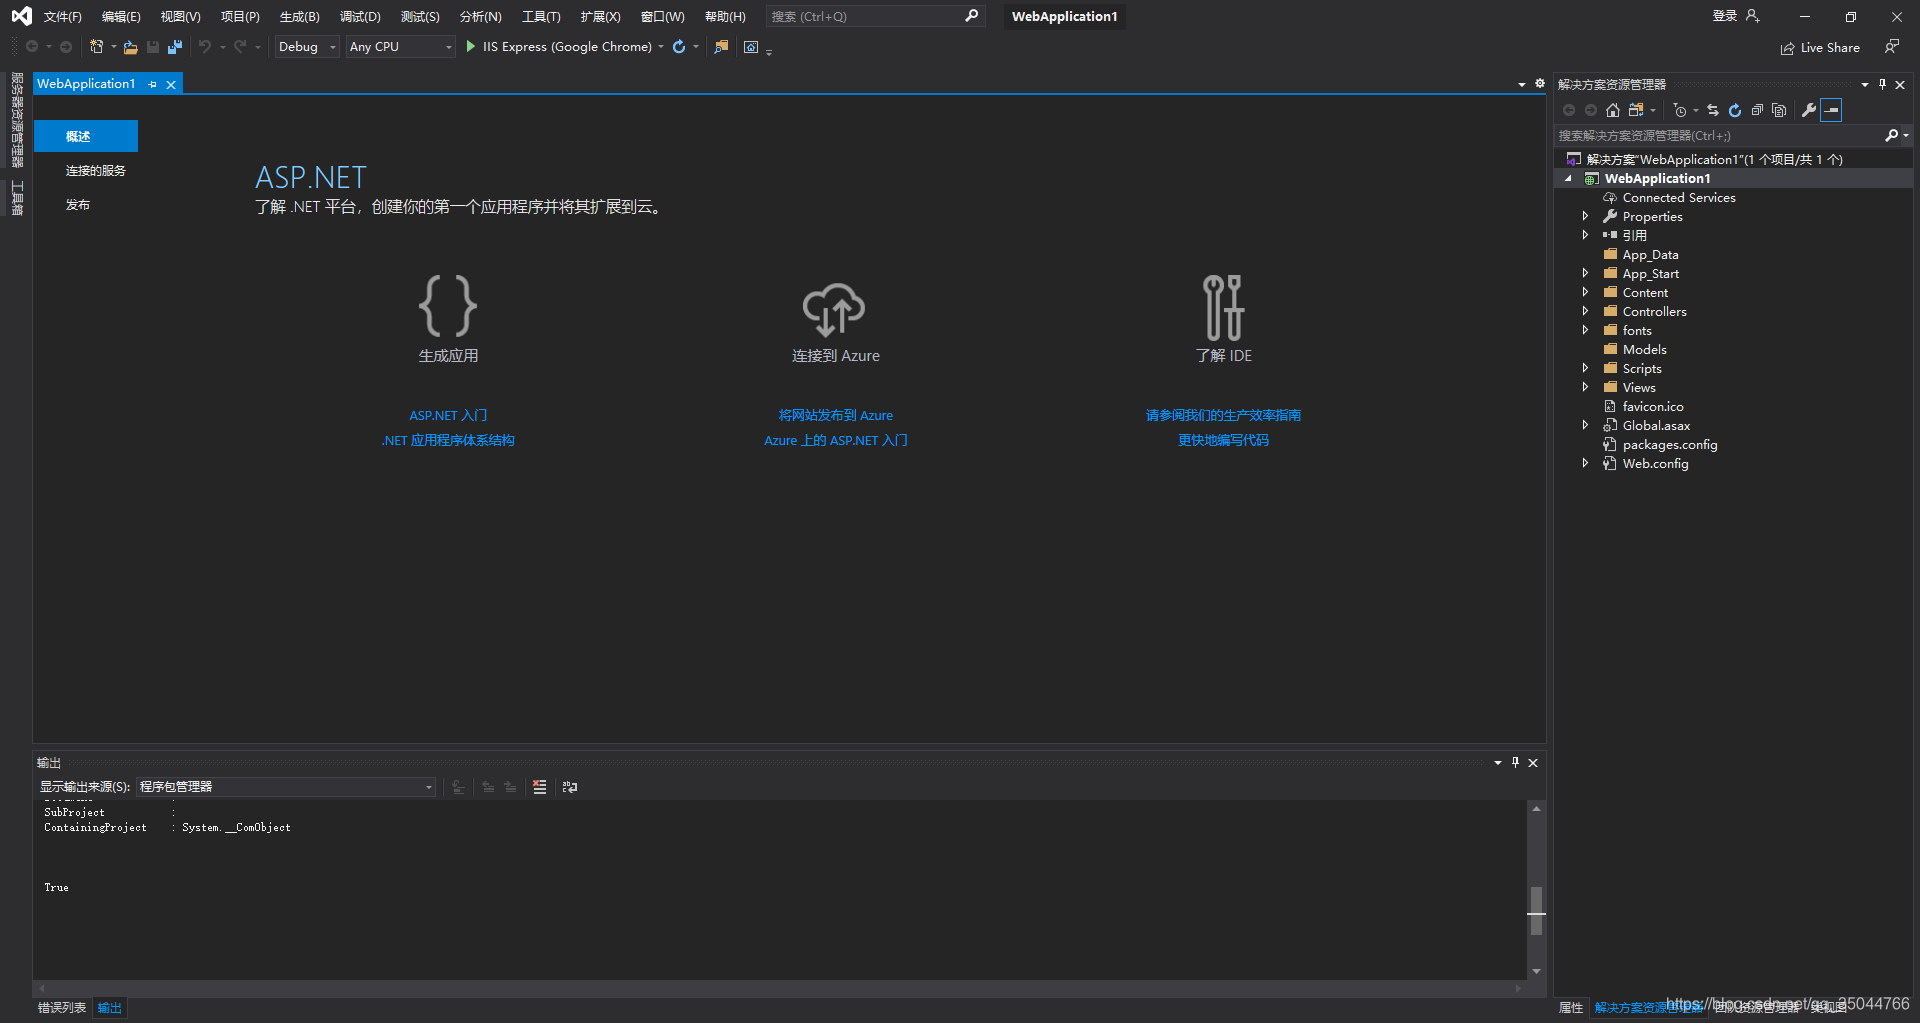This screenshot has width=1920, height=1023.
Task: Open Properties wrench icon in Solution Explorer
Action: pyautogui.click(x=1809, y=110)
